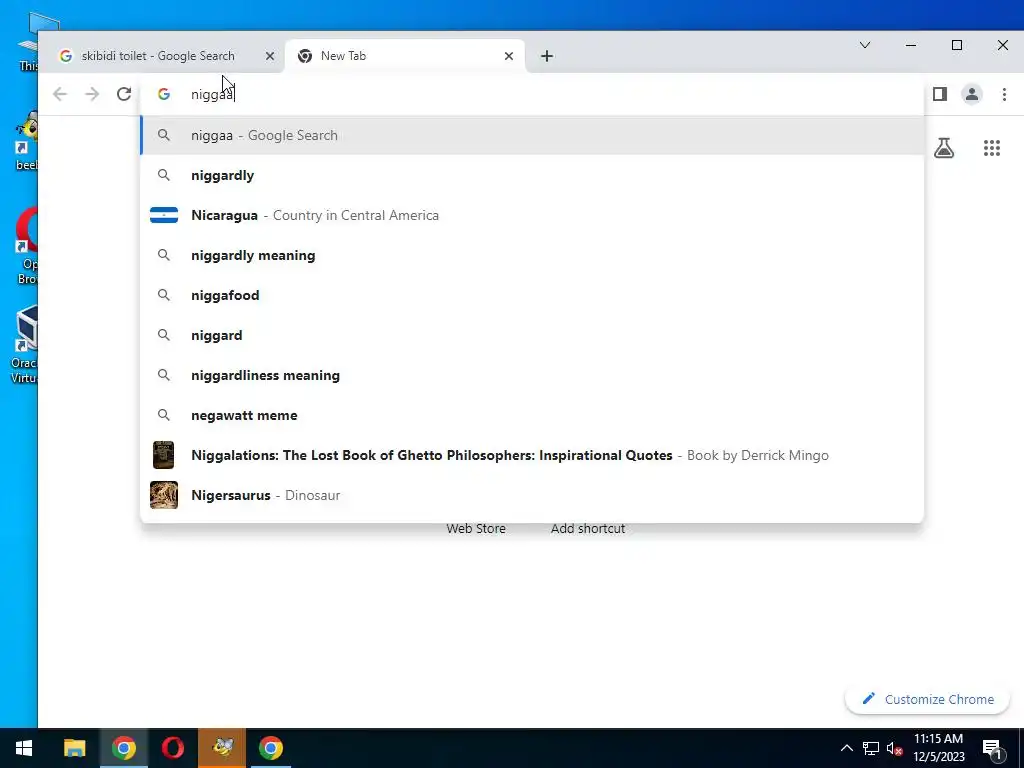Close the New Tab tab
This screenshot has height=768, width=1024.
(x=509, y=56)
